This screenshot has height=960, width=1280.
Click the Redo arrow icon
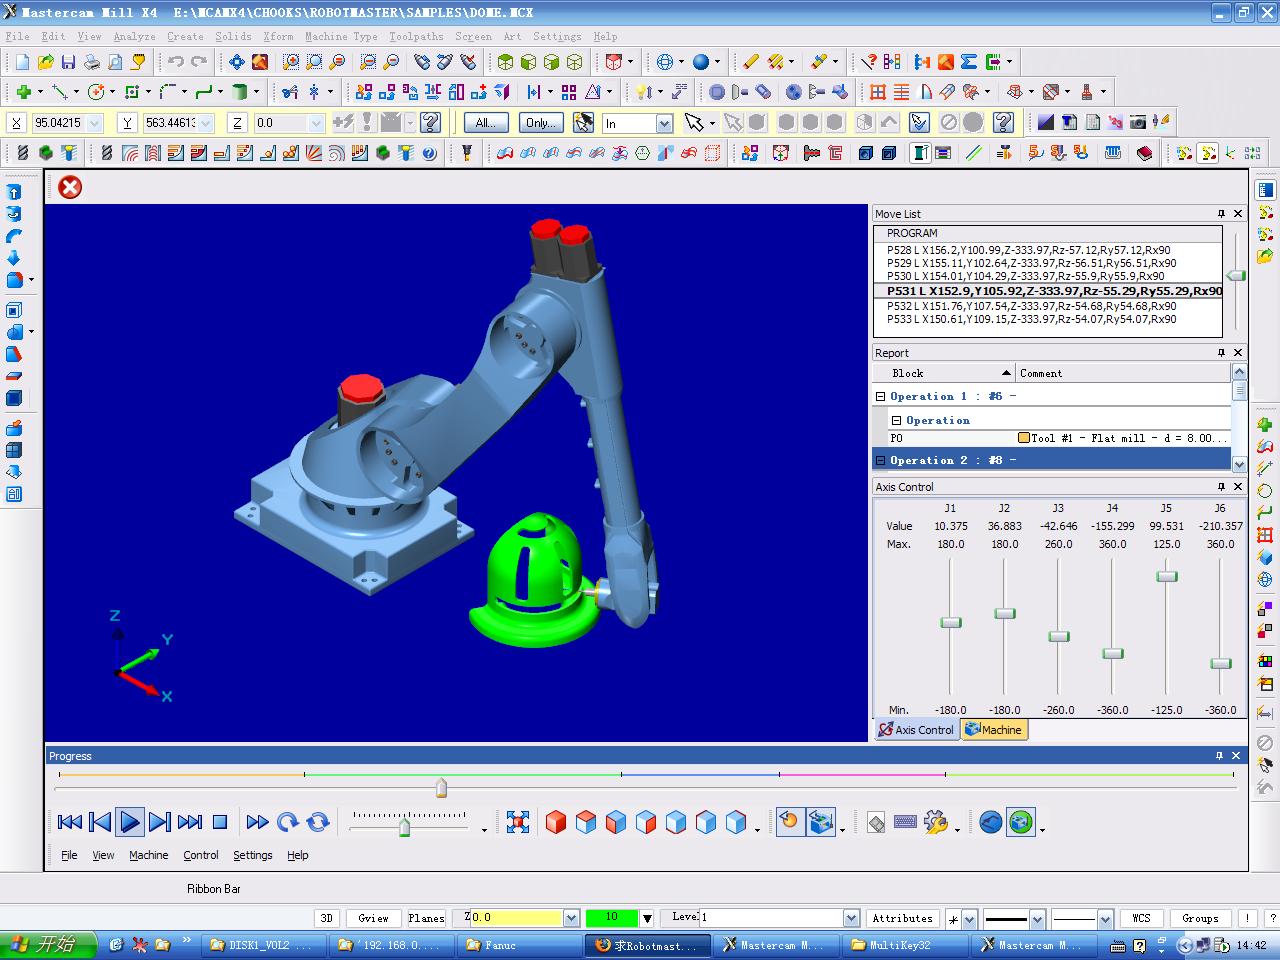199,62
